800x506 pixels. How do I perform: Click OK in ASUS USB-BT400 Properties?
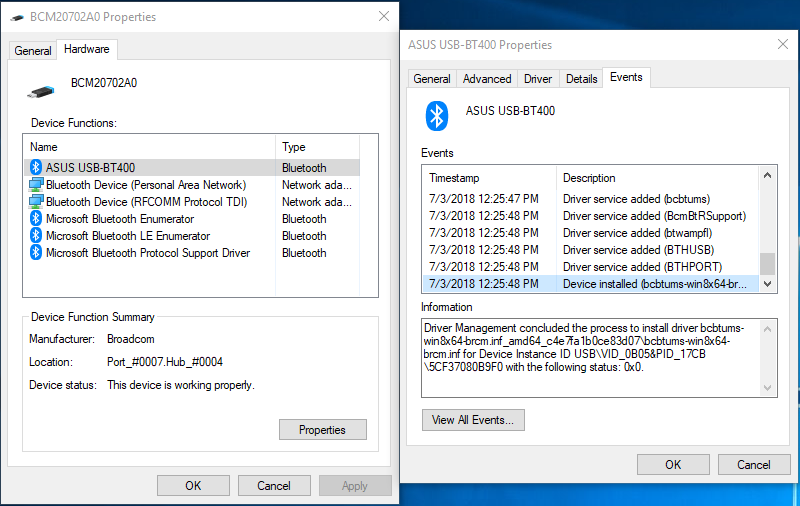(673, 464)
